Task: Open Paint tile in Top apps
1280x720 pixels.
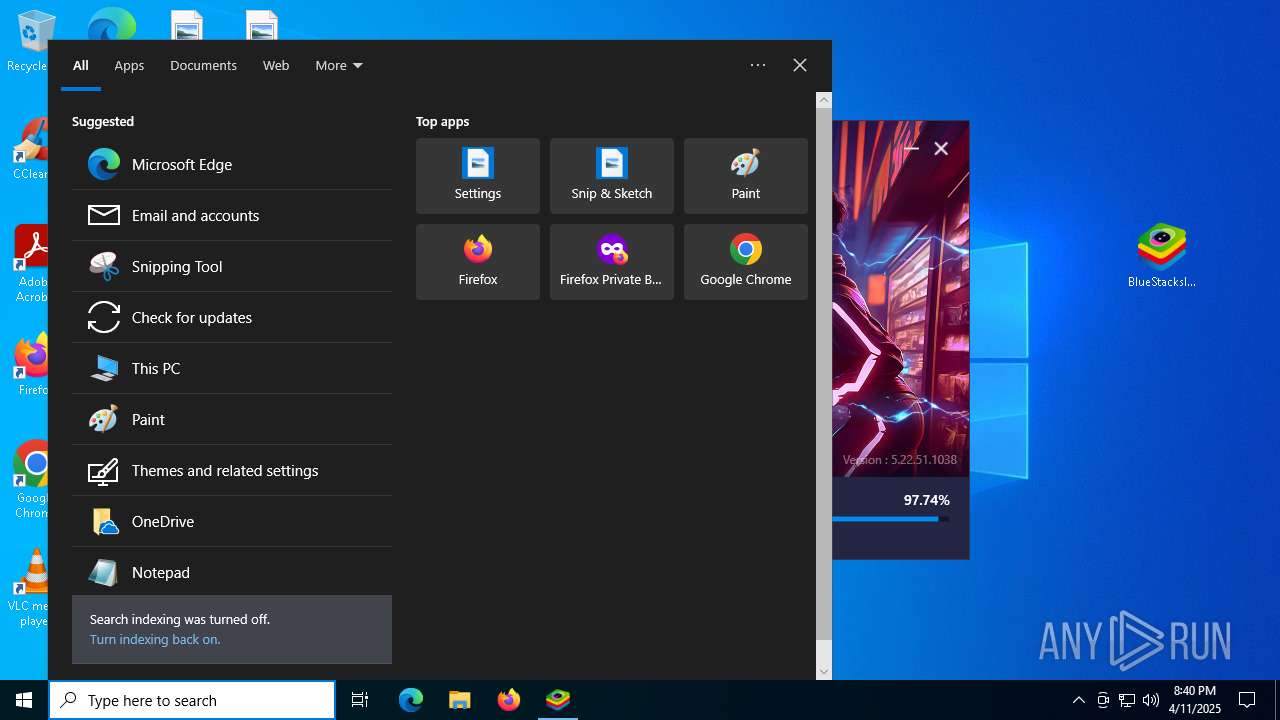Action: [746, 176]
